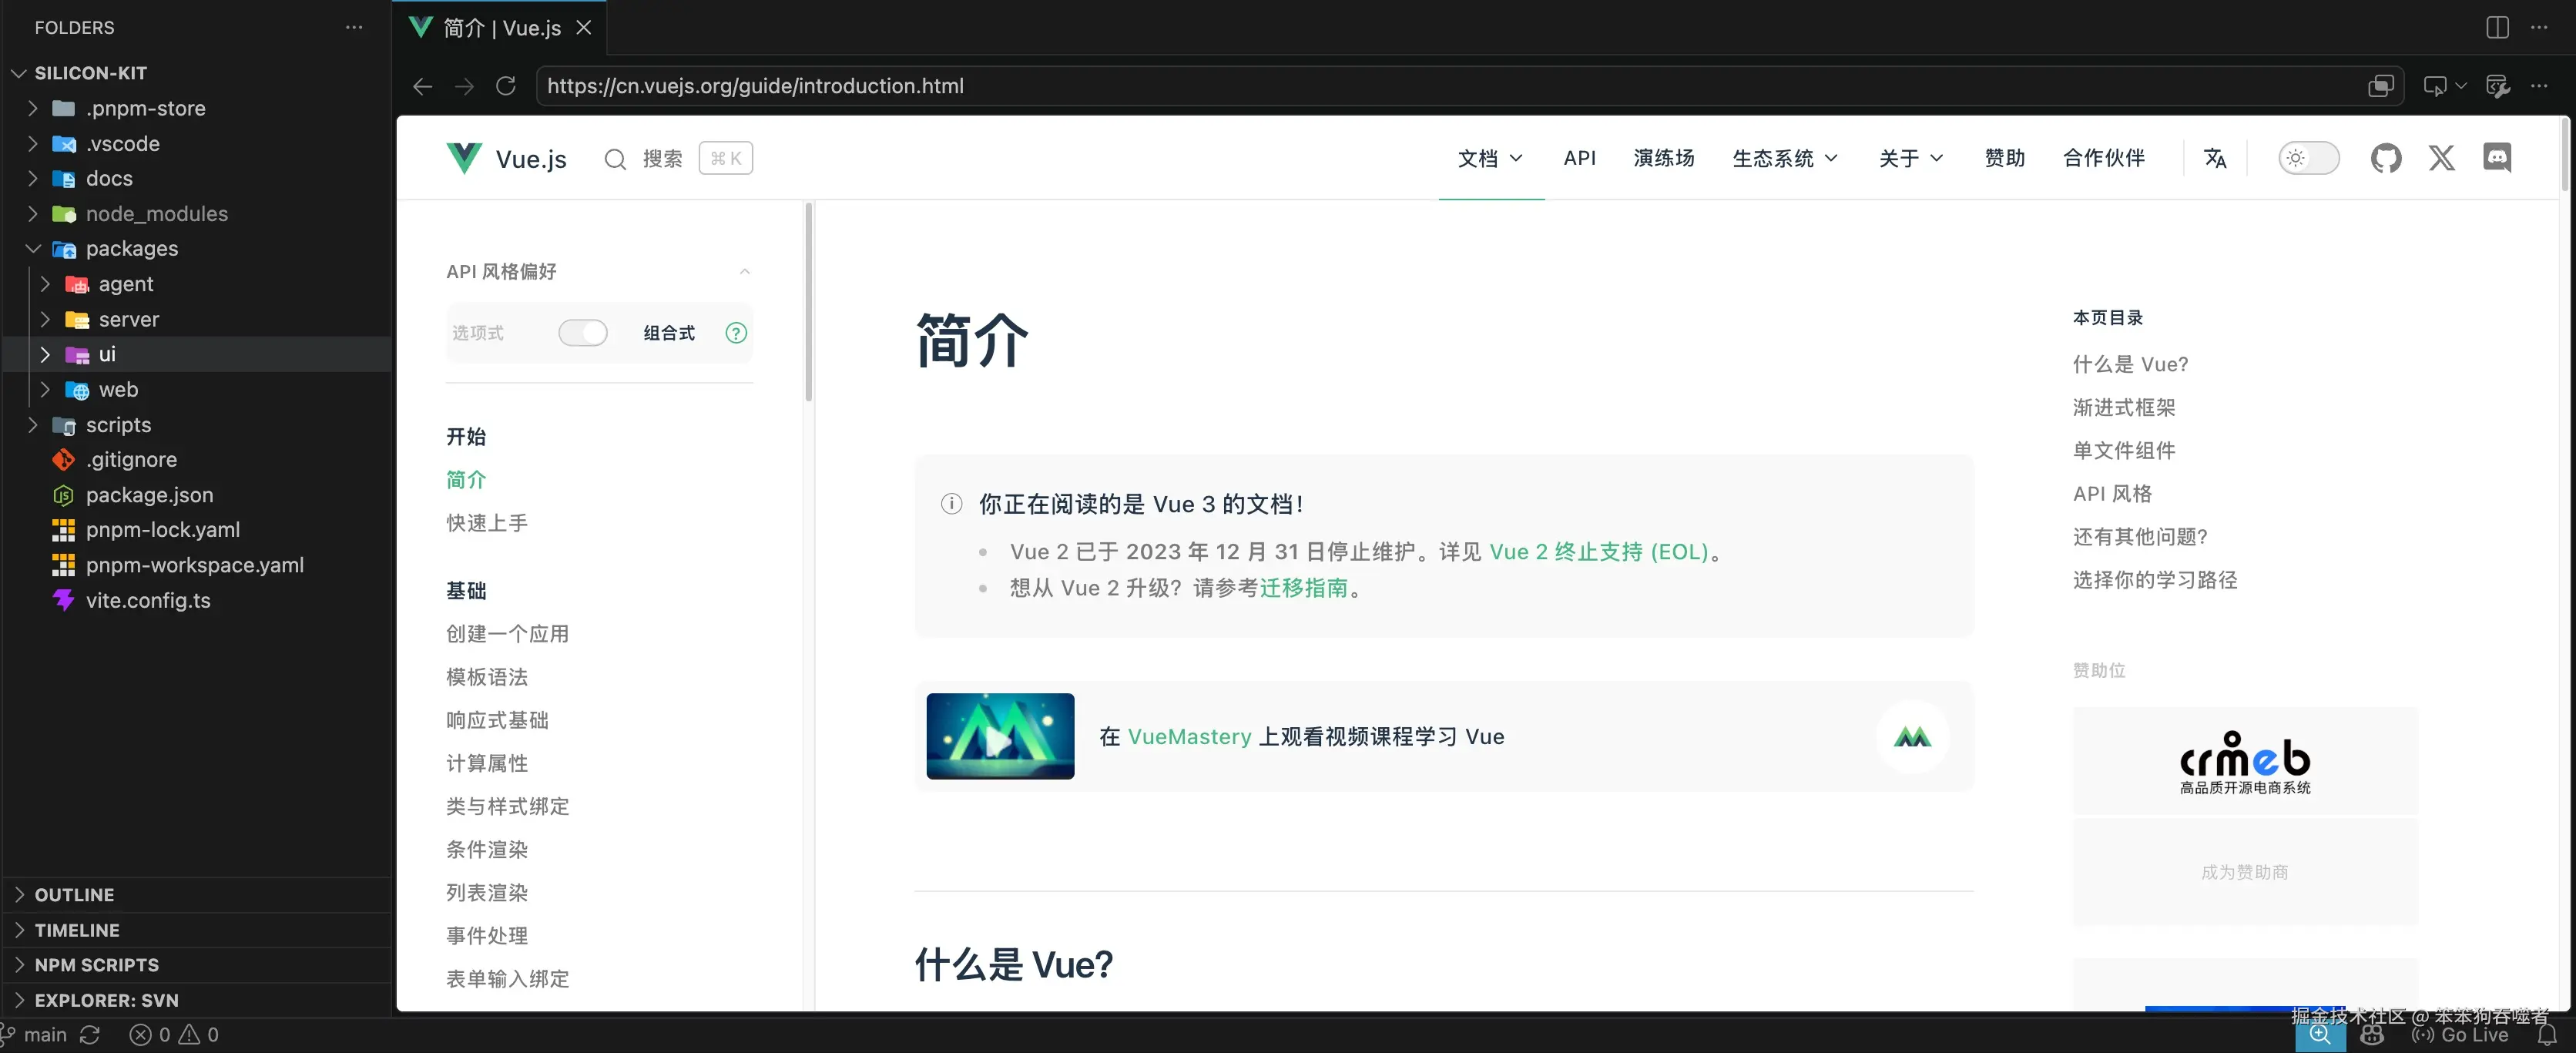The height and width of the screenshot is (1053, 2576).
Task: Open the VueMastery link
Action: (1189, 737)
